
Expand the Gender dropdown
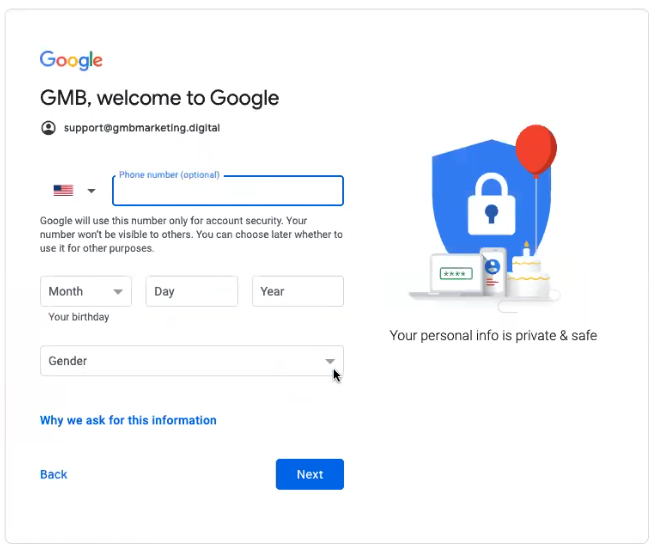(191, 361)
